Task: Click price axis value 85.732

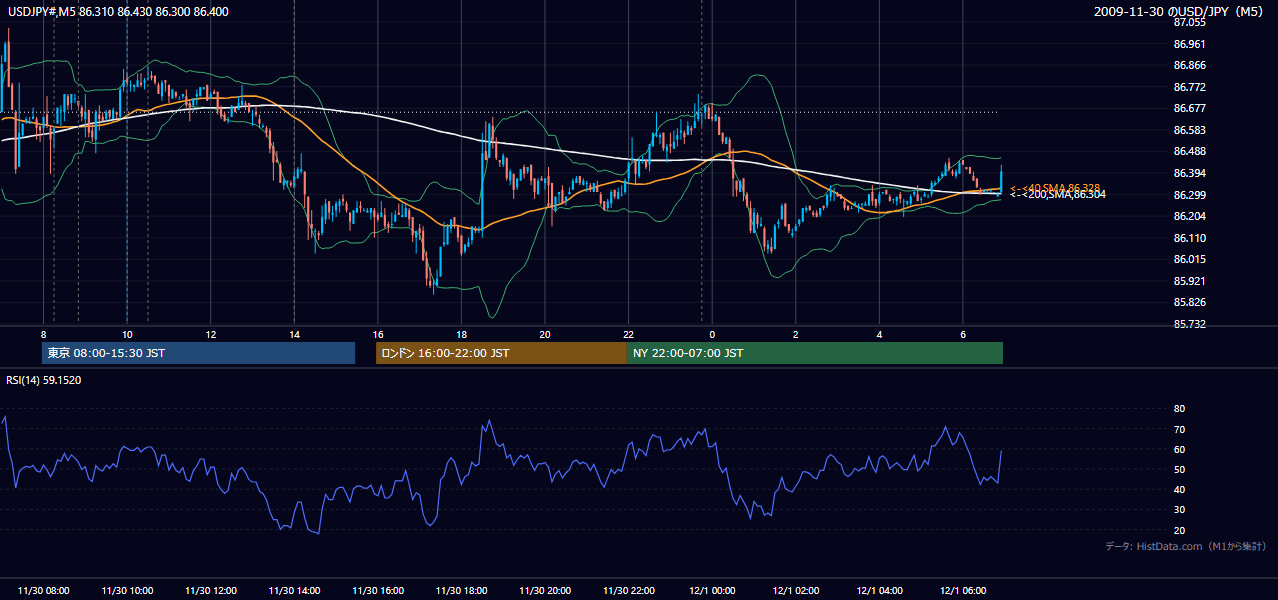Action: point(1189,324)
